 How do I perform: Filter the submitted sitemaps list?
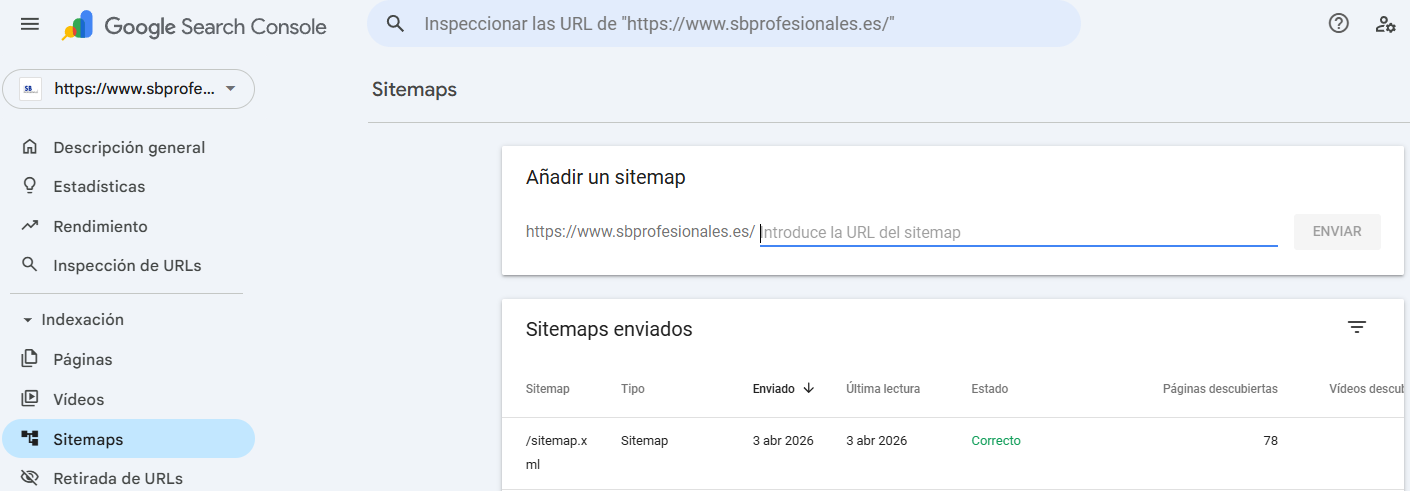click(1356, 327)
